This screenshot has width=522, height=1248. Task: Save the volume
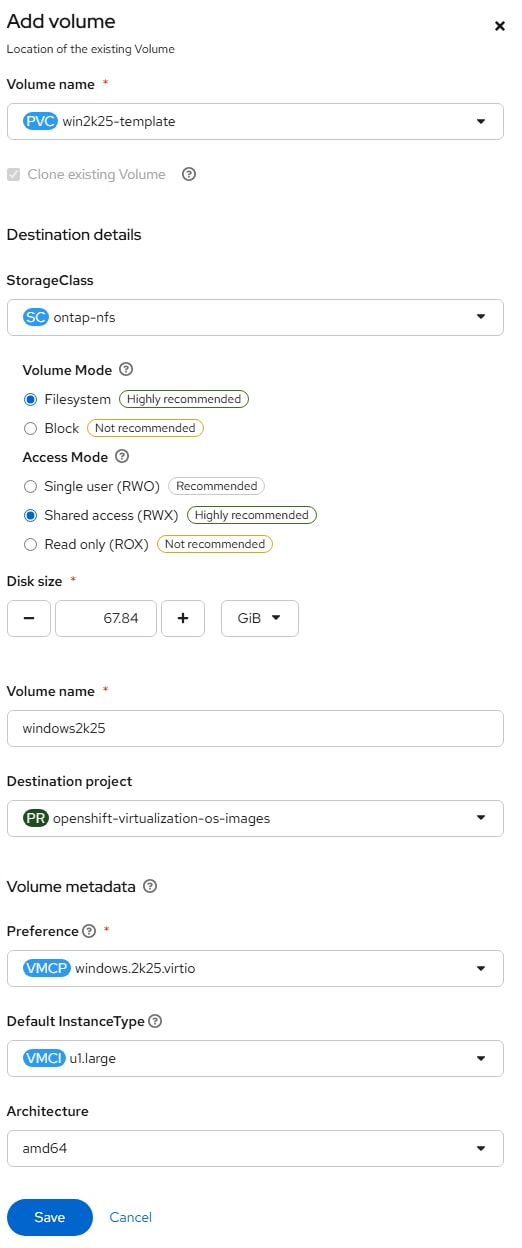pyautogui.click(x=50, y=1217)
